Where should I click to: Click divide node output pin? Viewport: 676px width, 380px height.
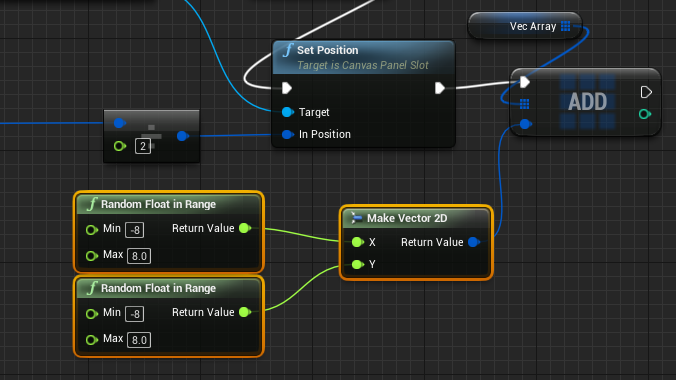(x=182, y=136)
